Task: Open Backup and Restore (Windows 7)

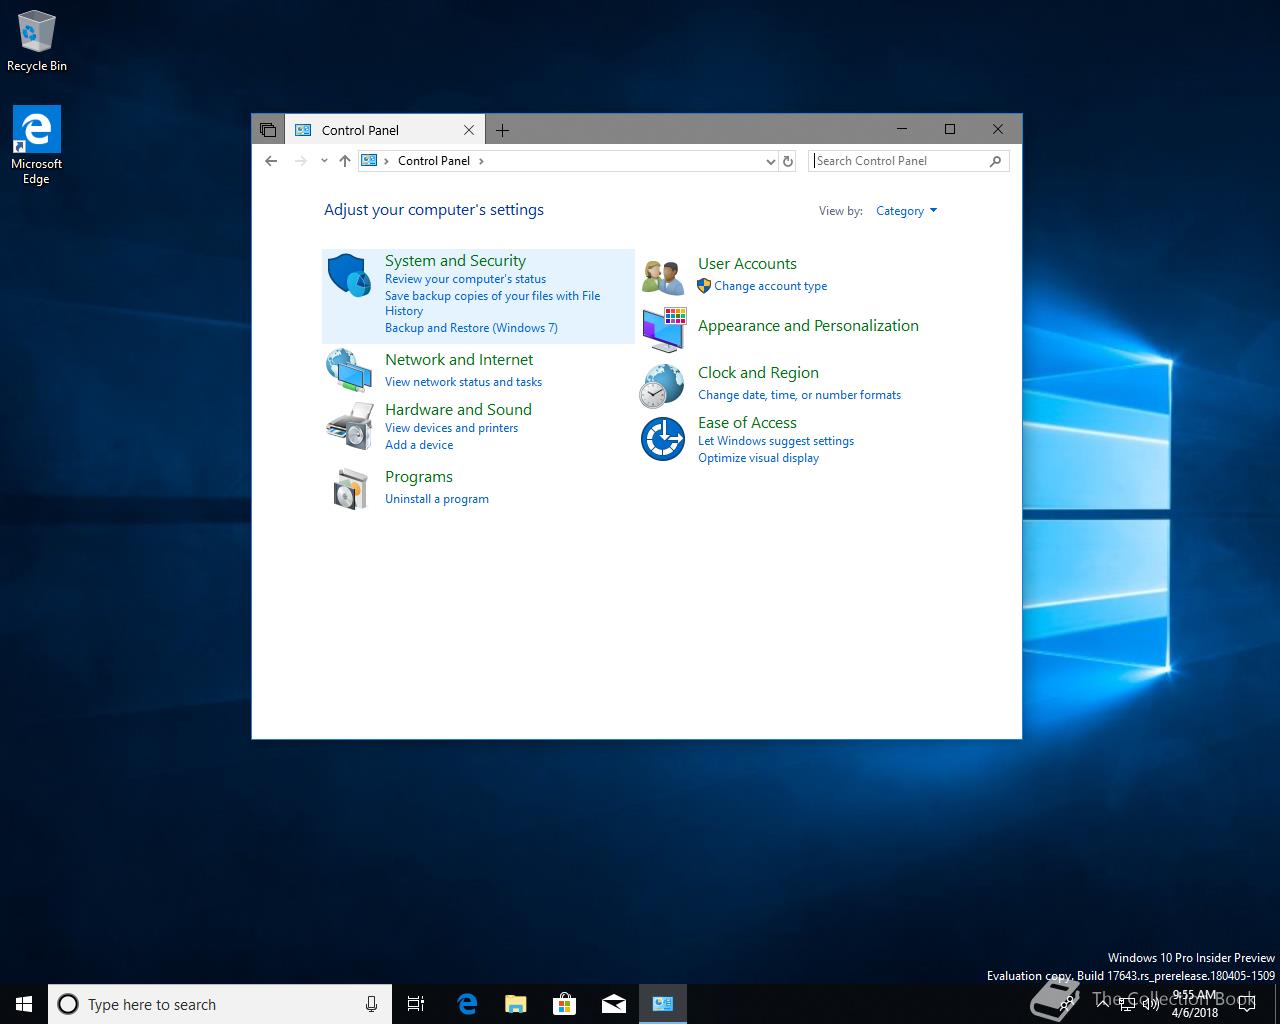Action: [x=471, y=328]
